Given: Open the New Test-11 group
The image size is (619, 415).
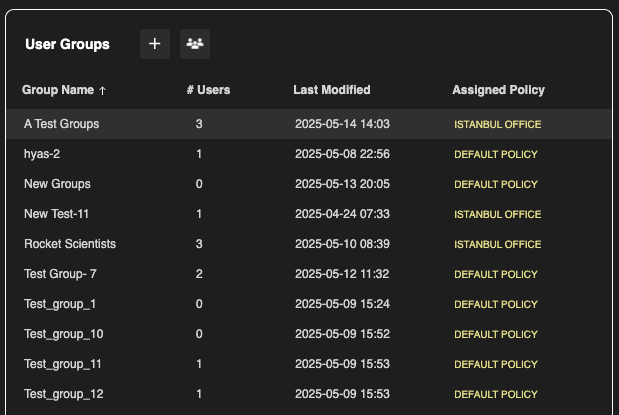Looking at the screenshot, I should click(58, 214).
